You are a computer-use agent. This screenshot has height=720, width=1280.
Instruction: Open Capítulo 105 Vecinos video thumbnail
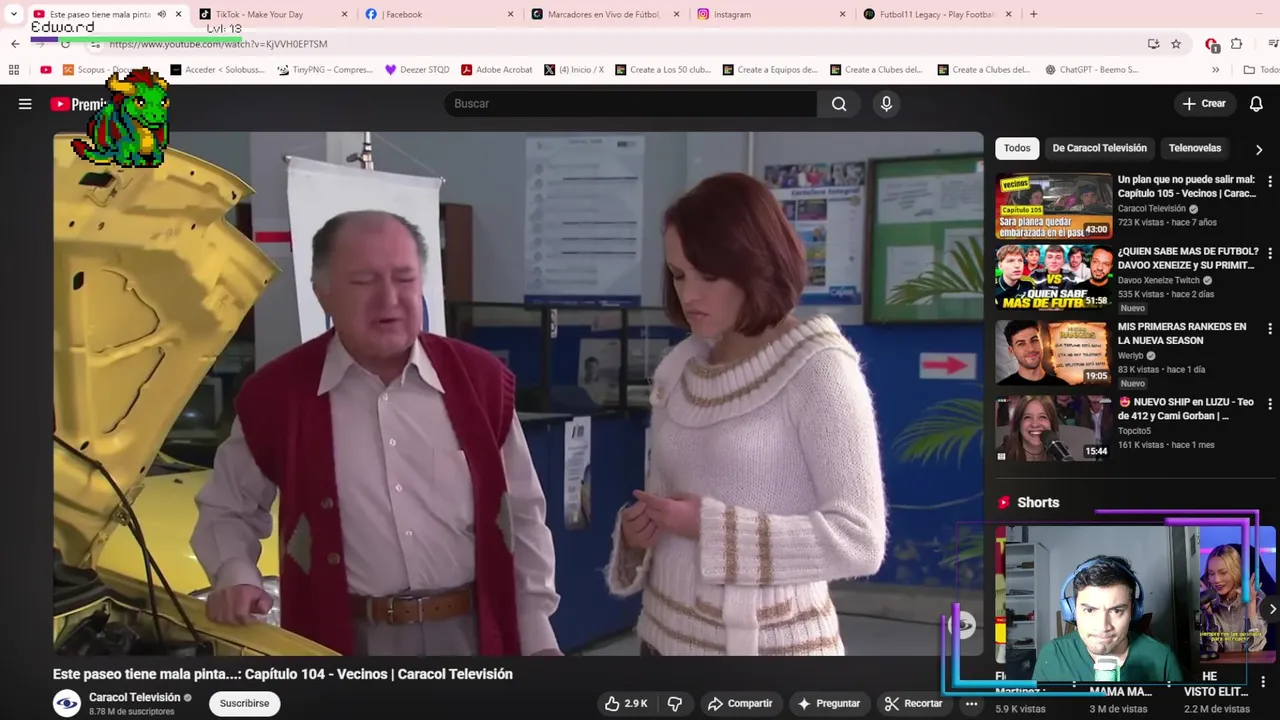point(1054,207)
